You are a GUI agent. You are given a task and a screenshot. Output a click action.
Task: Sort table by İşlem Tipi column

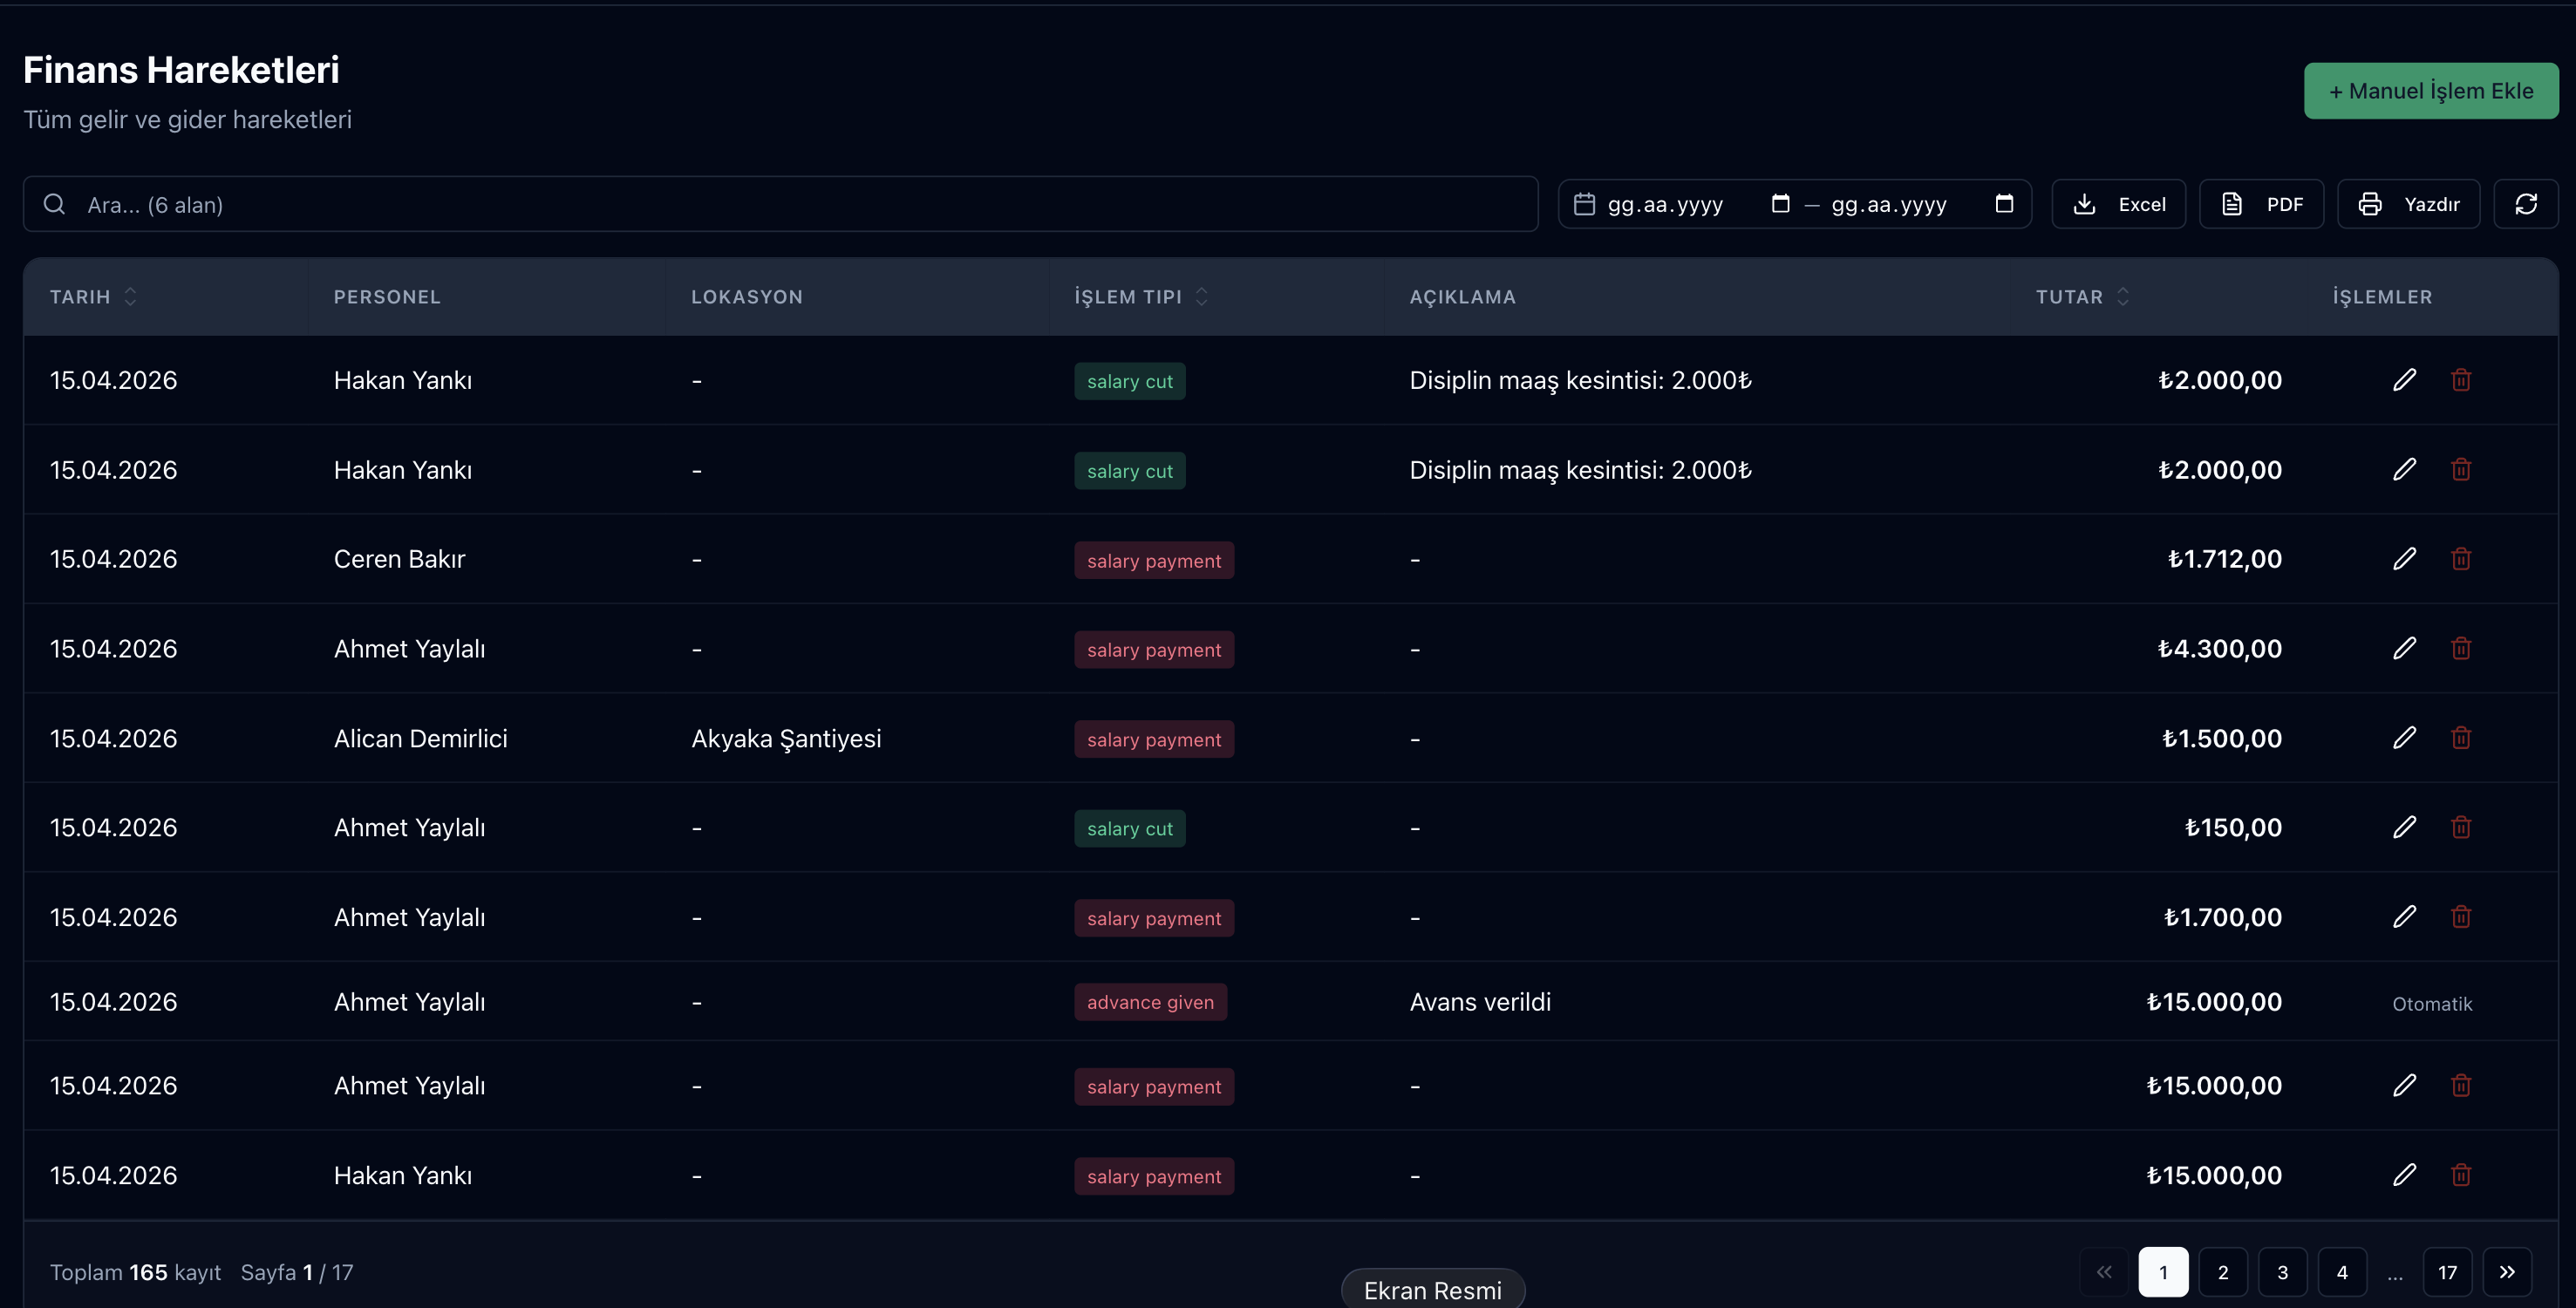pyautogui.click(x=1141, y=297)
